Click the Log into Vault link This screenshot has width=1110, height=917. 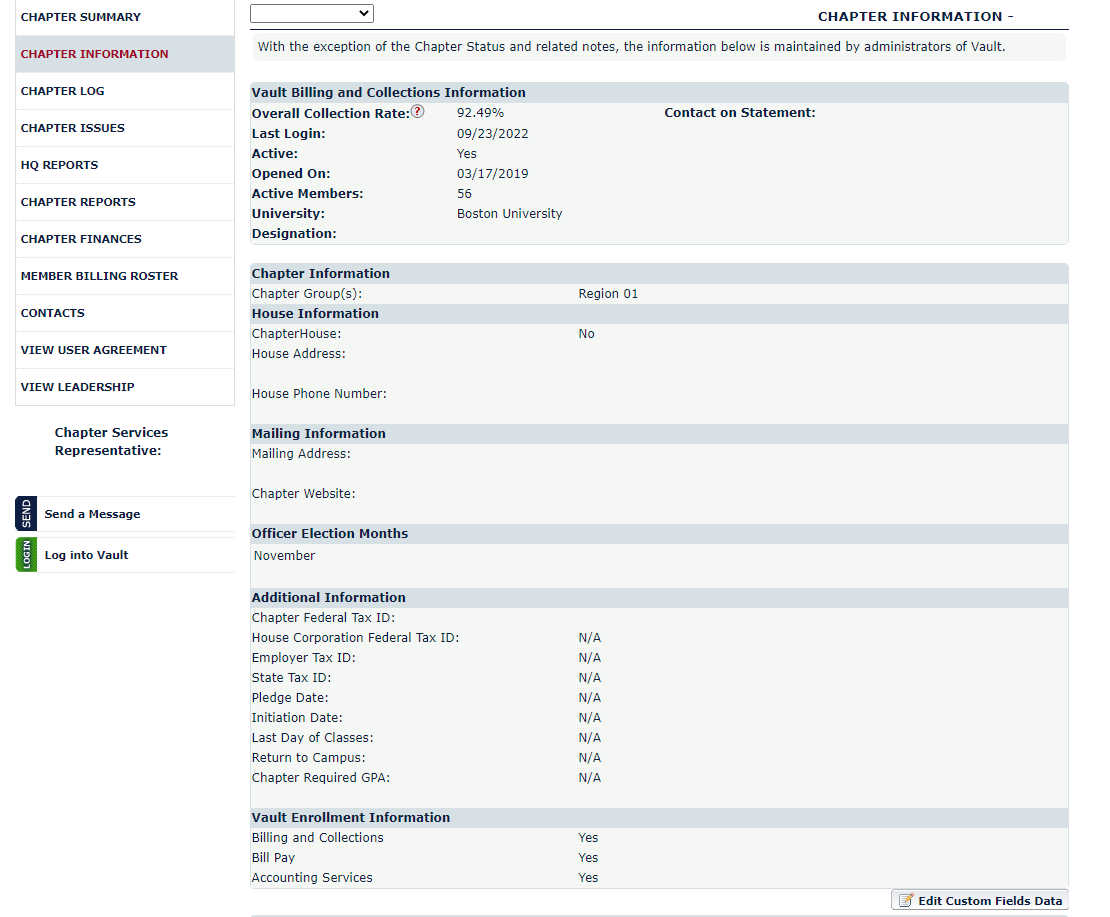86,554
